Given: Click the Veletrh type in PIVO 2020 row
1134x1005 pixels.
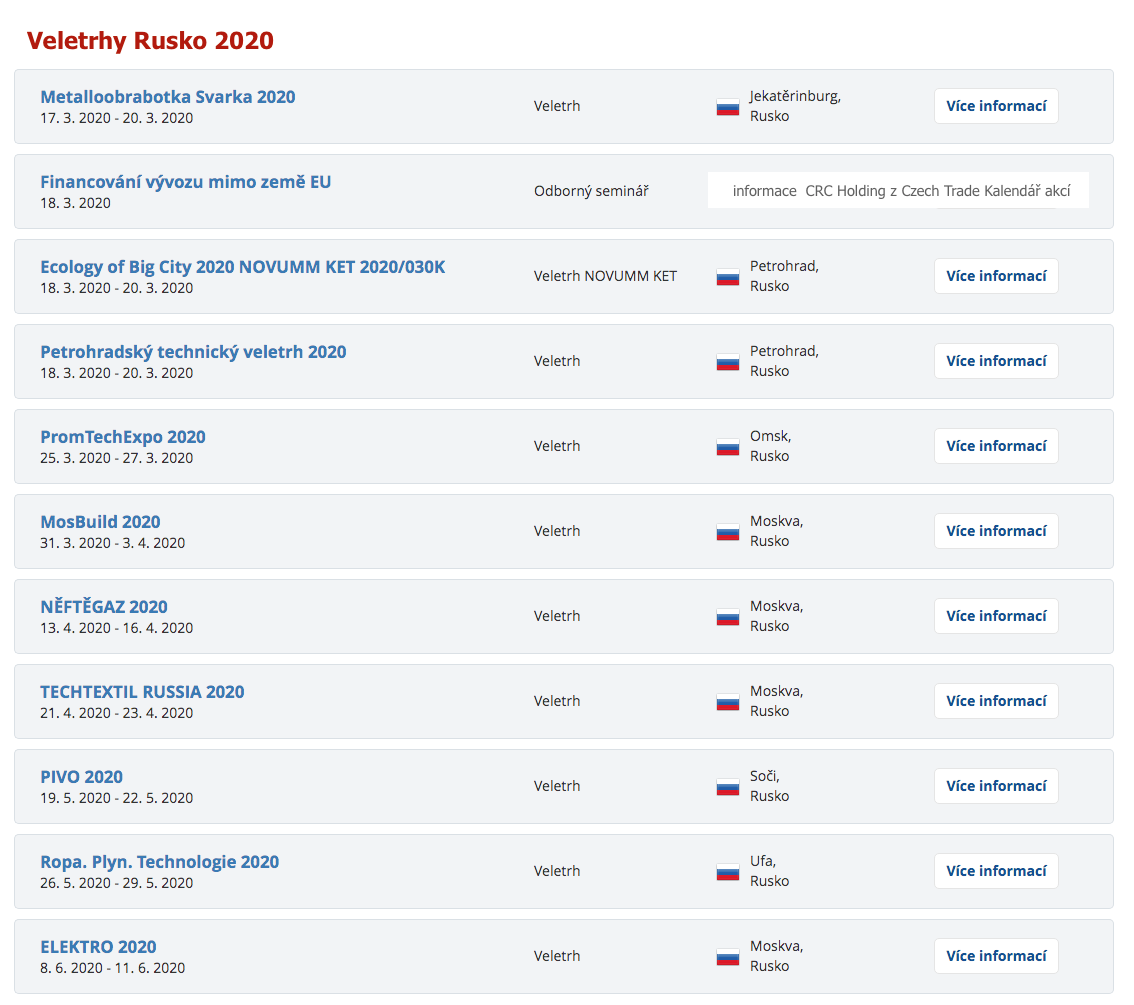Looking at the screenshot, I should tap(557, 786).
